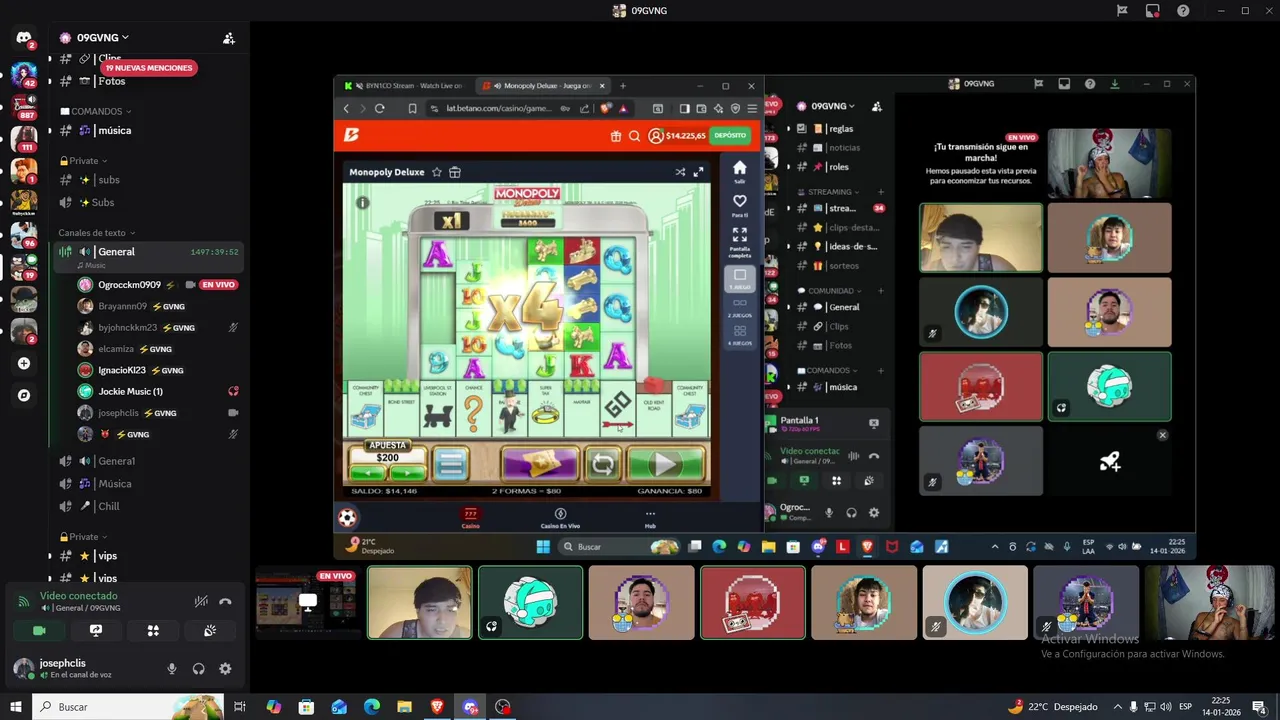Click the Salir home icon in game sidebar

739,172
